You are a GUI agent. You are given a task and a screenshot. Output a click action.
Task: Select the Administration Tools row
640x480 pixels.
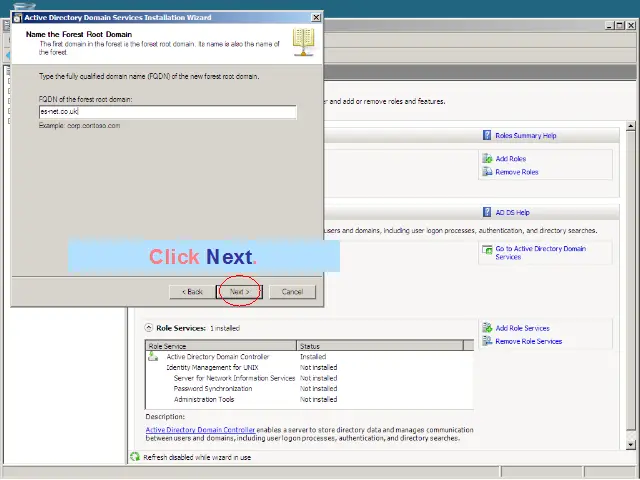309,399
